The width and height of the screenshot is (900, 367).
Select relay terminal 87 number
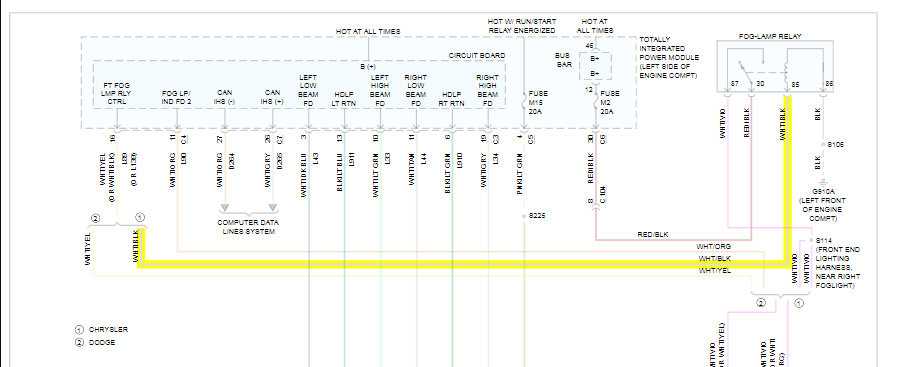(734, 84)
